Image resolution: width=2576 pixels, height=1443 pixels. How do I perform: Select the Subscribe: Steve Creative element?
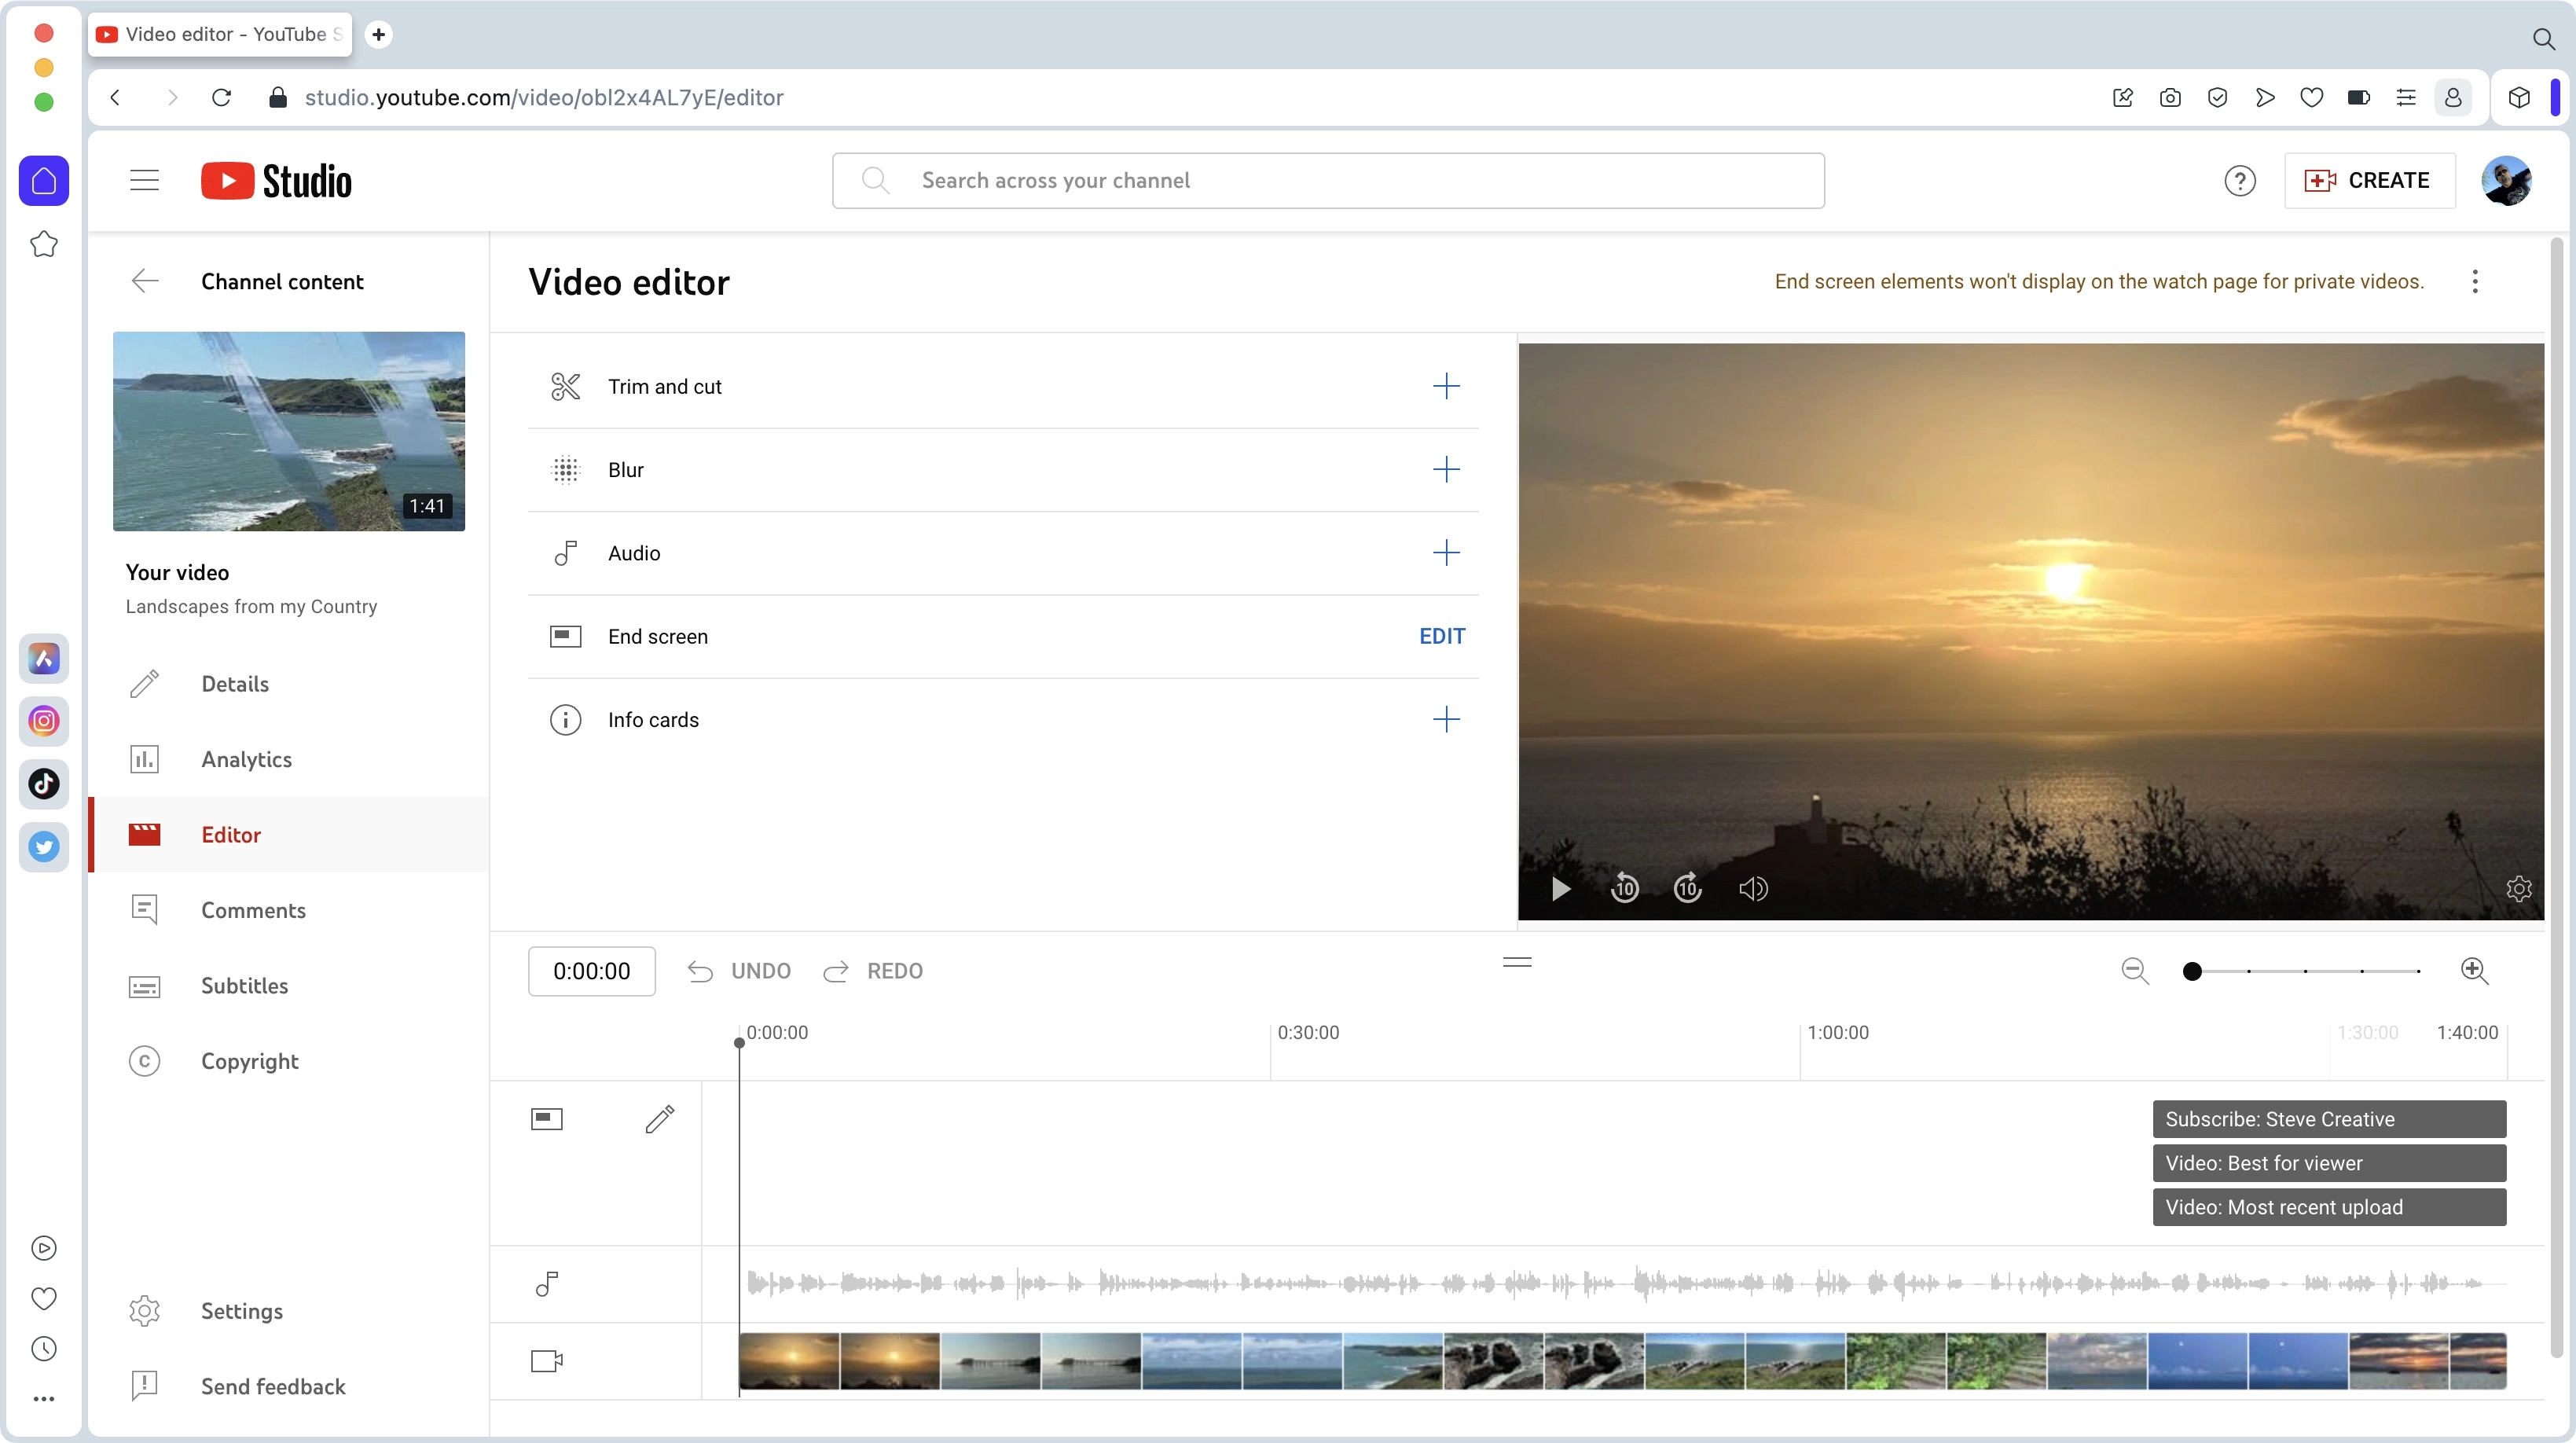2328,1118
